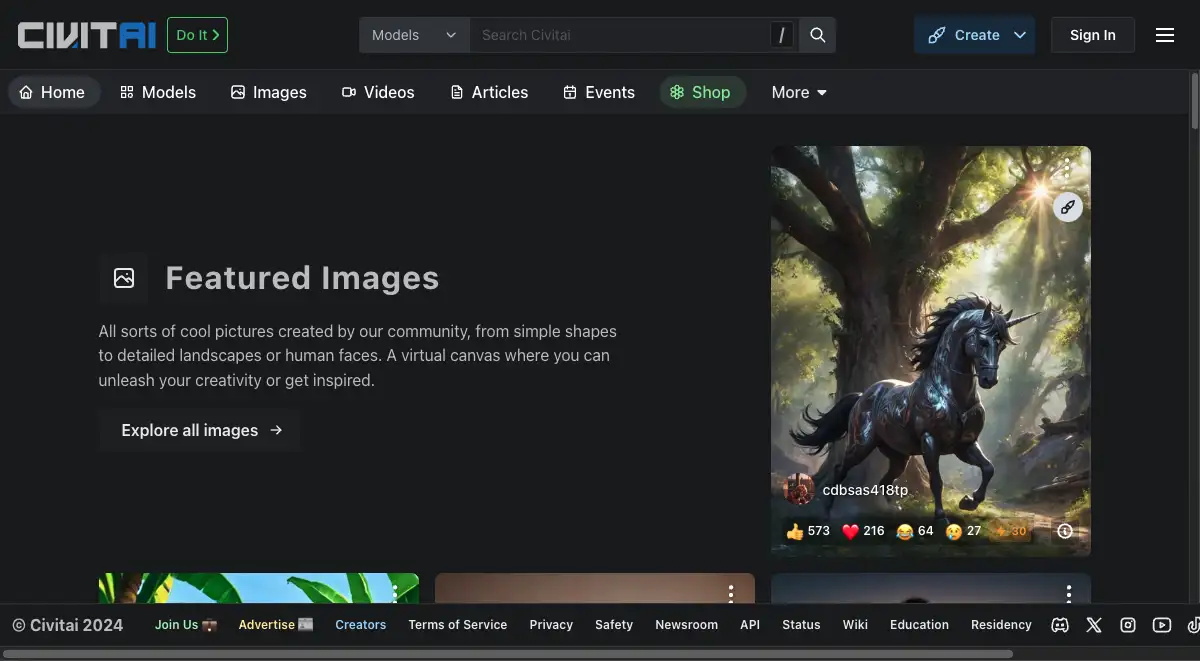
Task: Click the laughing emoji reaction counter
Action: click(914, 530)
